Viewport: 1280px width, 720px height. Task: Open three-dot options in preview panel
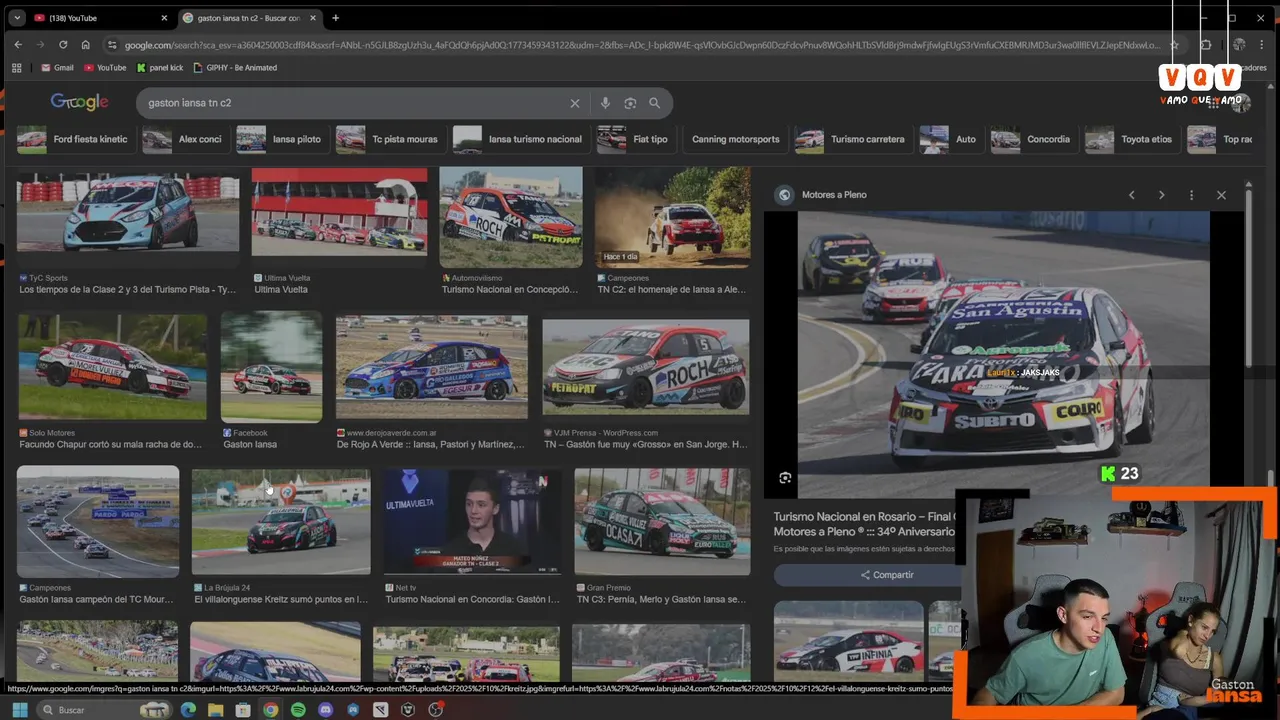[1191, 195]
